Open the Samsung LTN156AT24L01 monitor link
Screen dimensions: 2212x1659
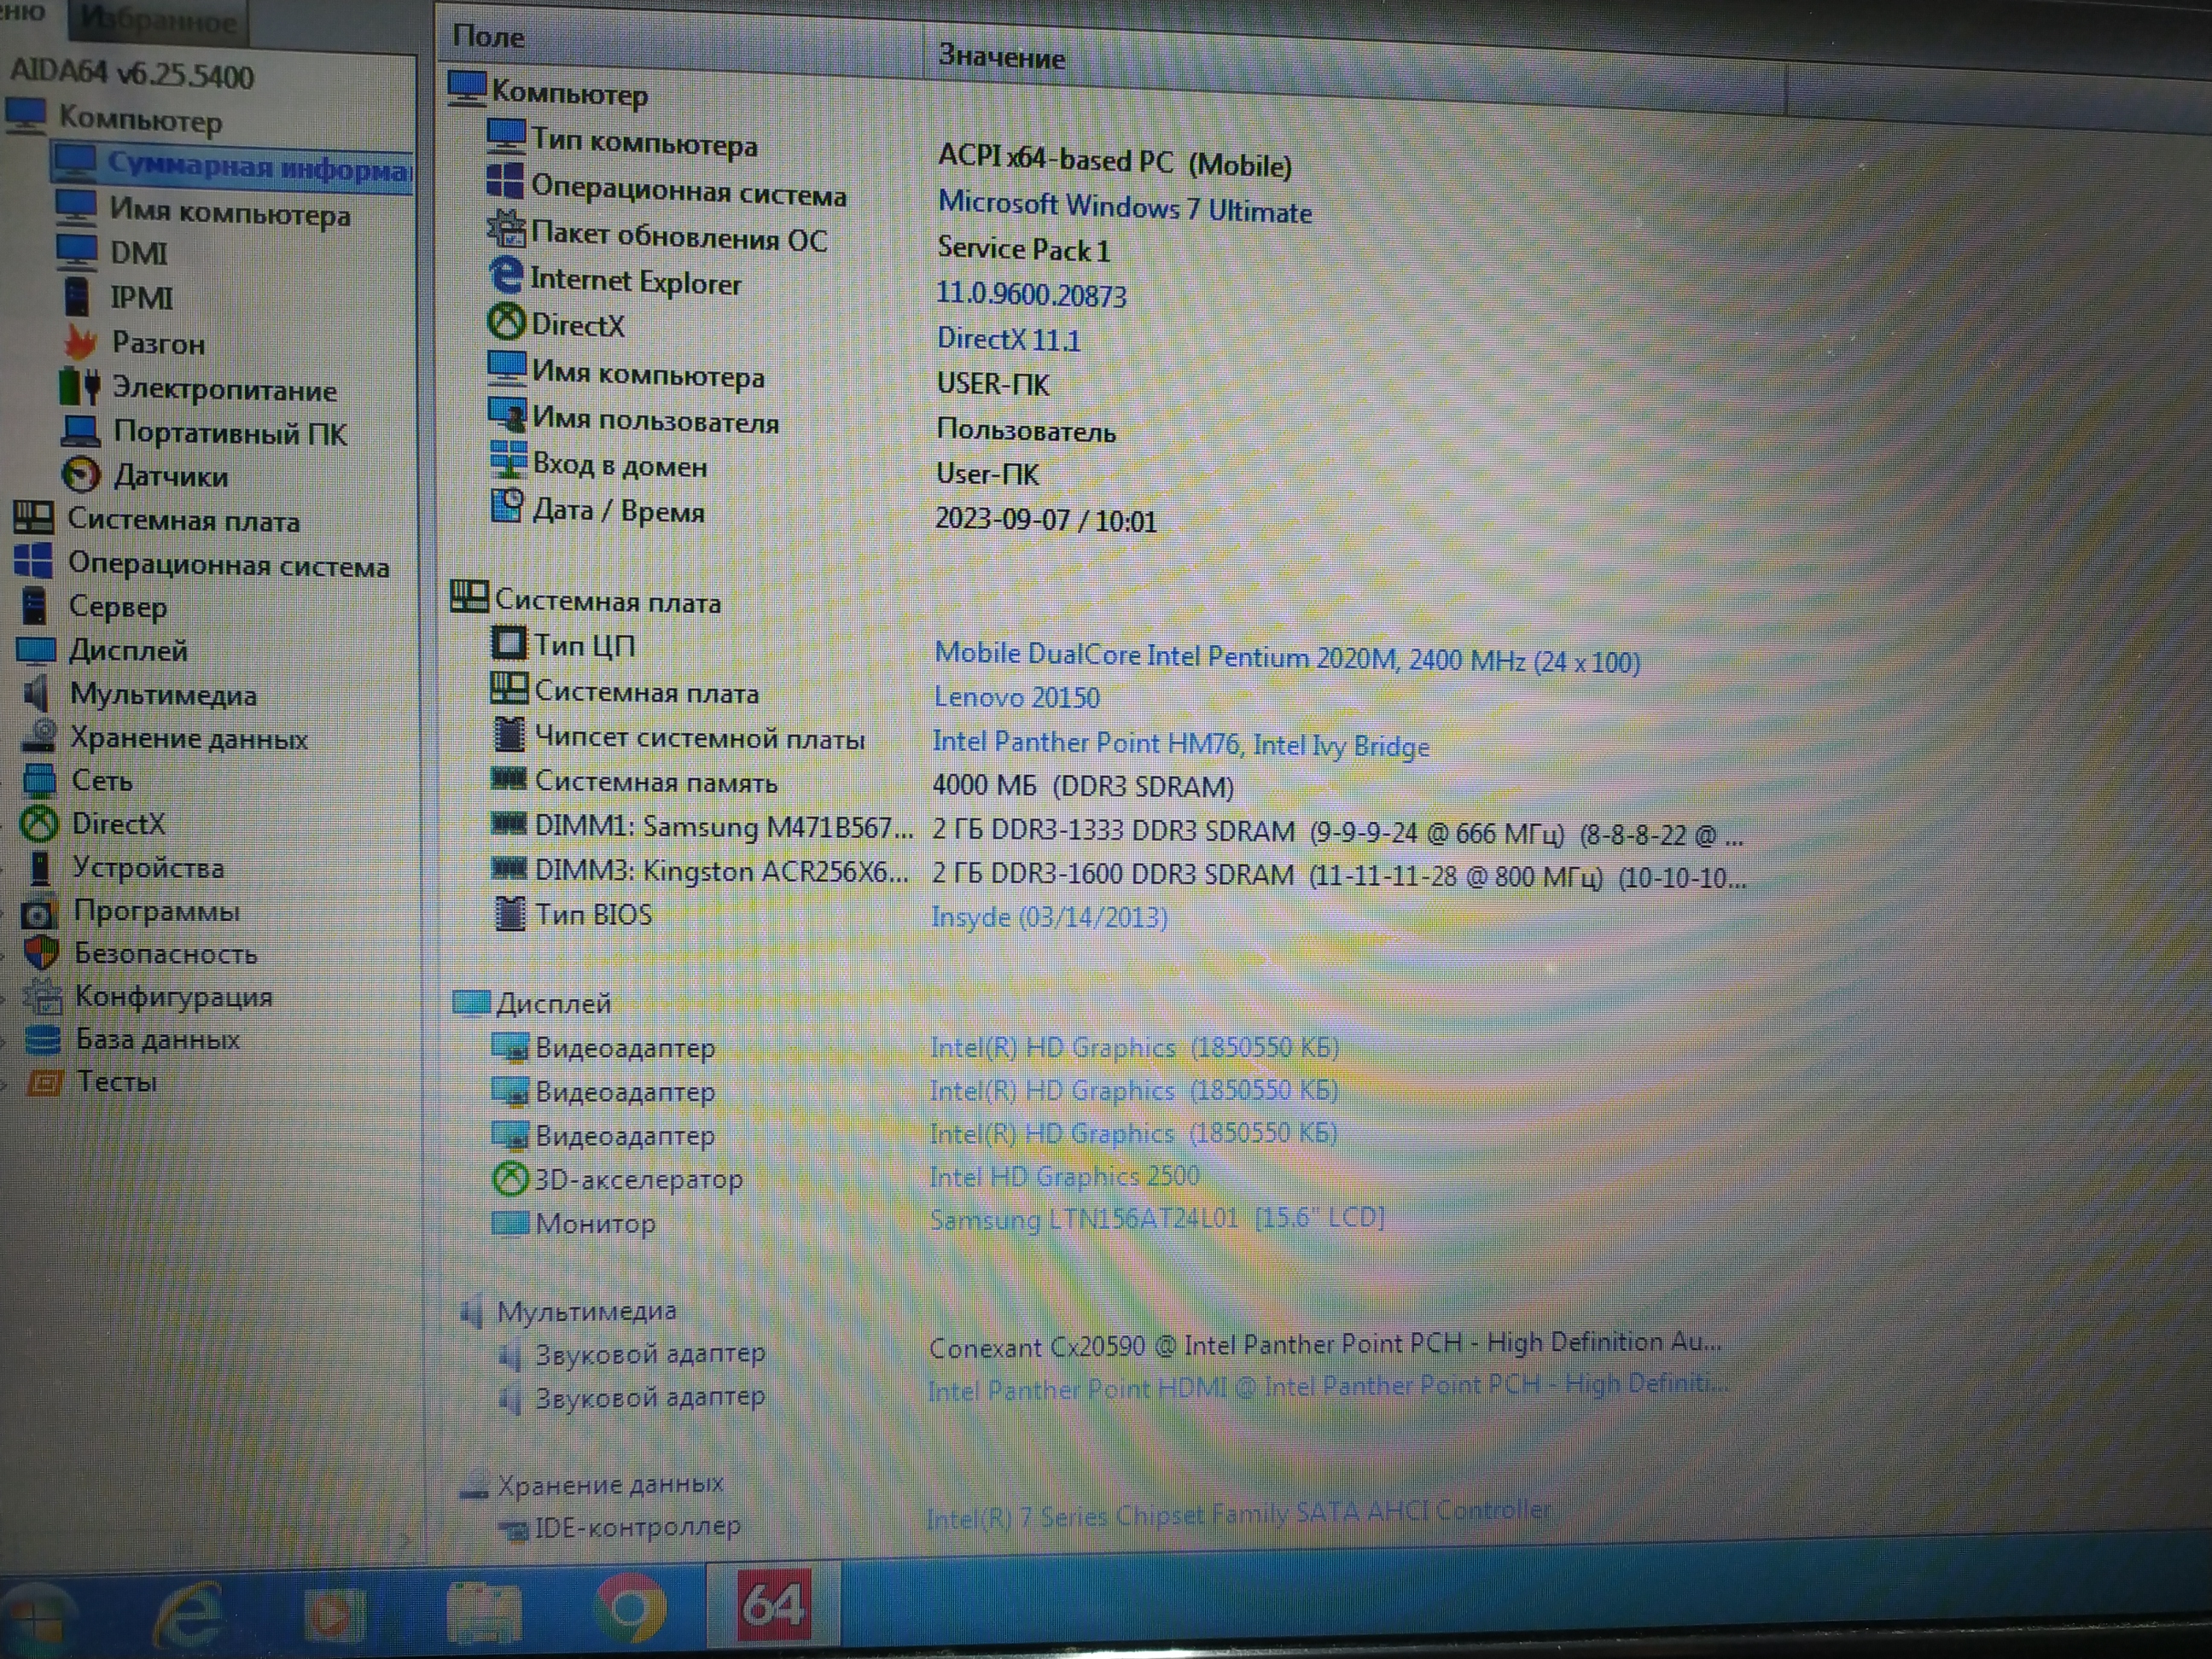pos(1157,1219)
